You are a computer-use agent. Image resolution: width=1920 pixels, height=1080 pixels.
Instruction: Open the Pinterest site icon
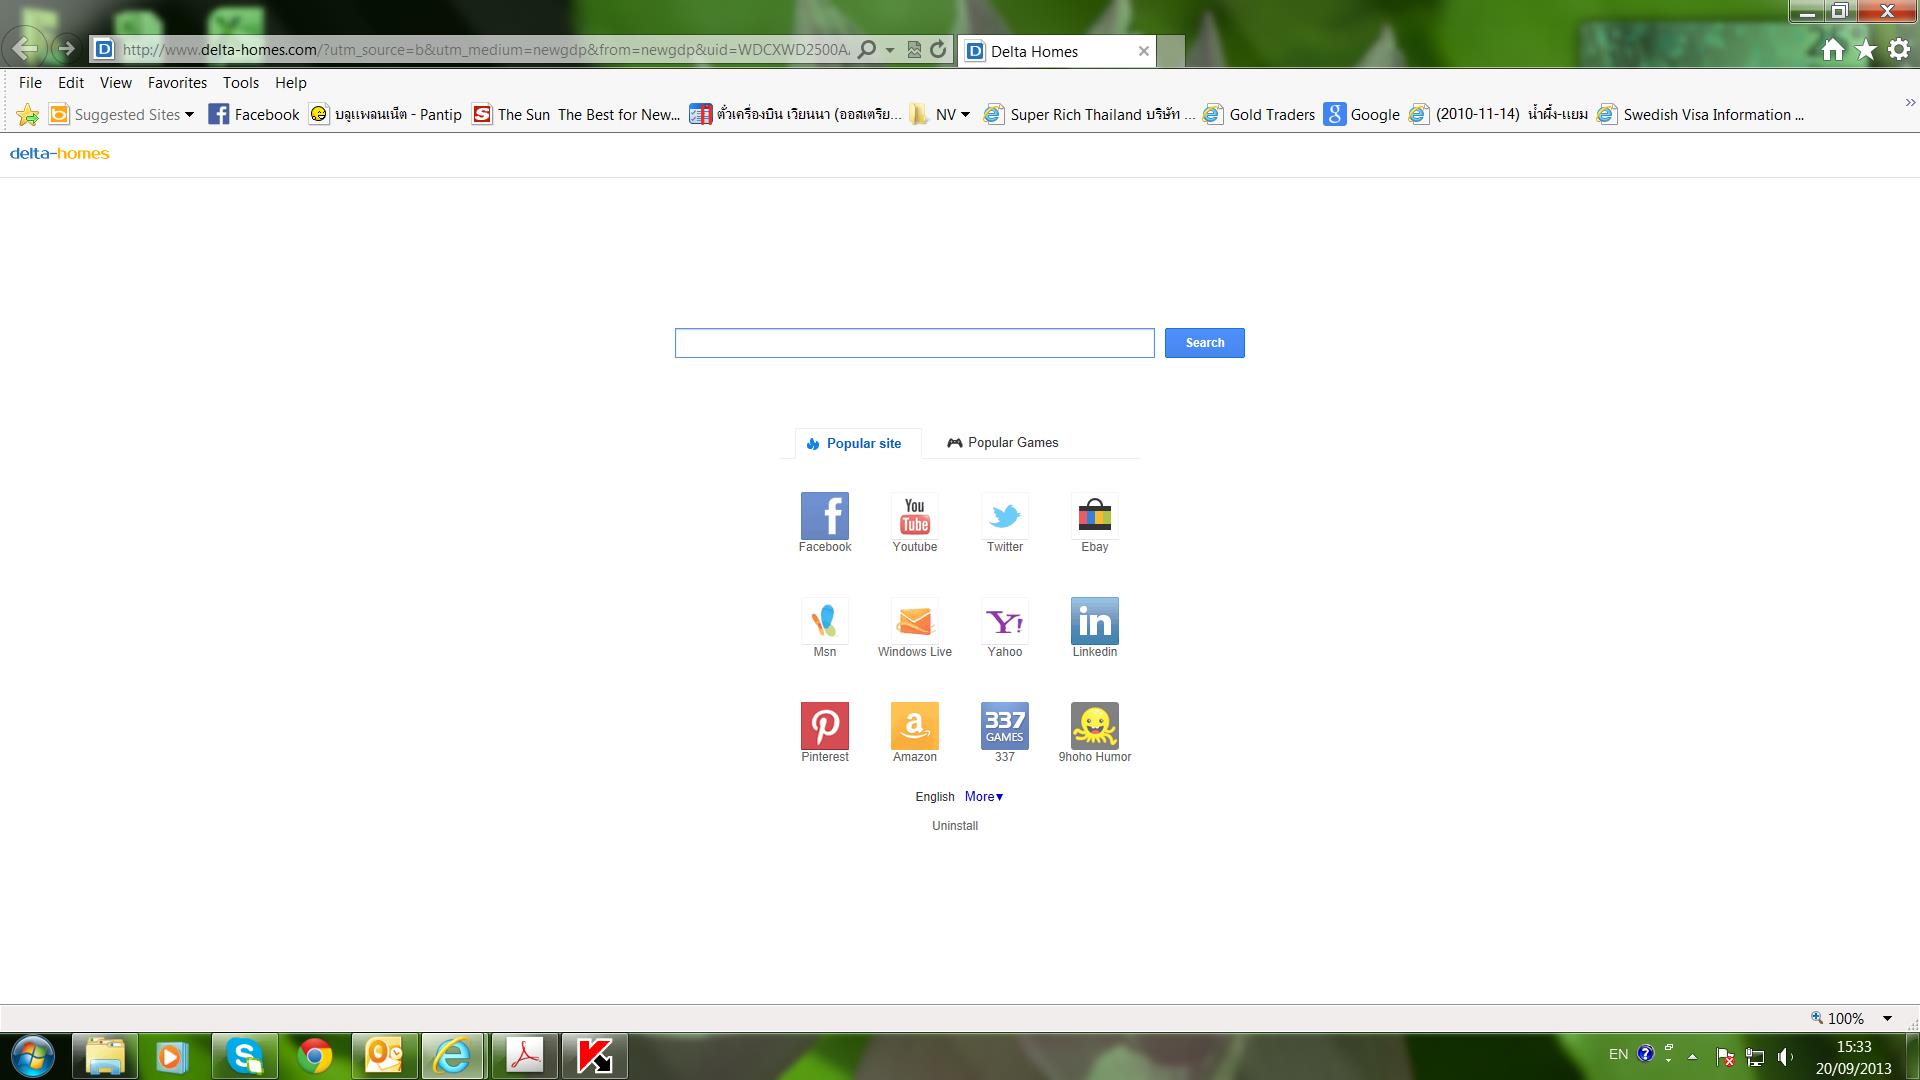point(825,726)
